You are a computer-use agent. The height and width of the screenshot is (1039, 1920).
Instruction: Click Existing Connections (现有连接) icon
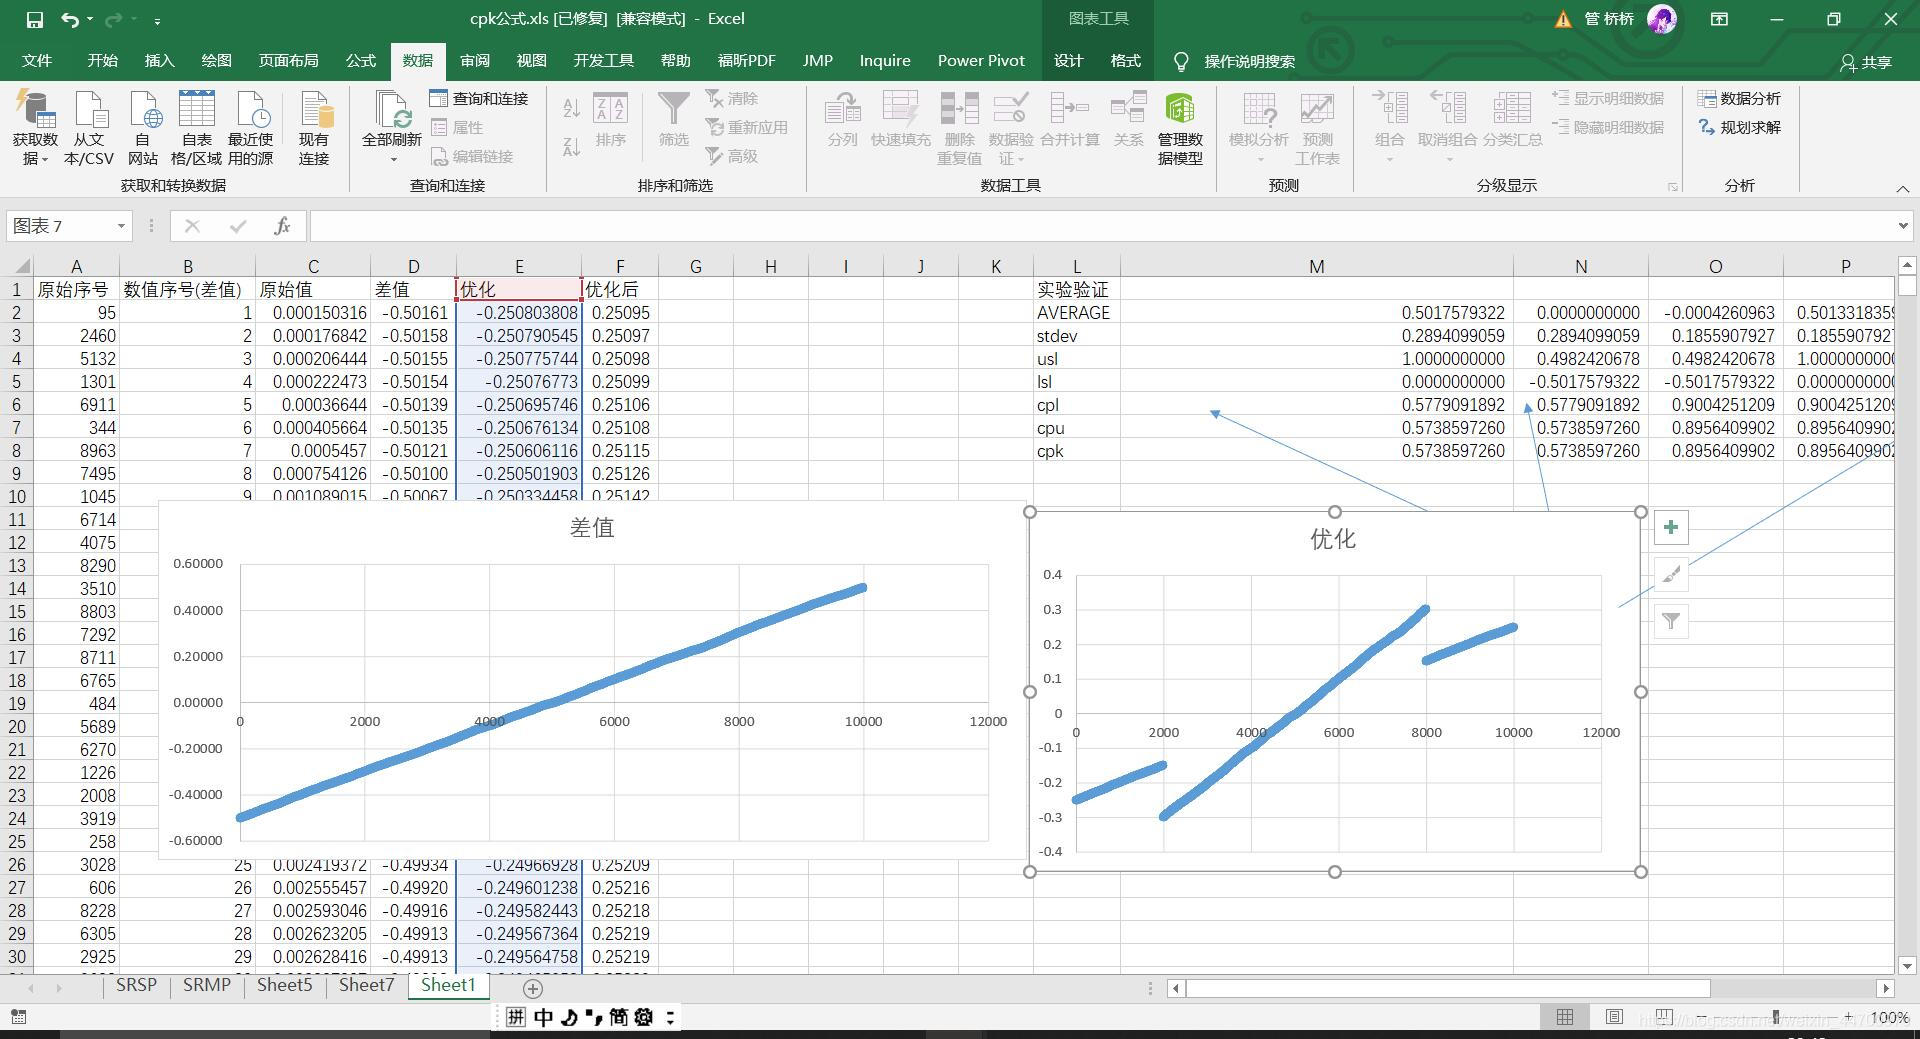click(x=314, y=129)
